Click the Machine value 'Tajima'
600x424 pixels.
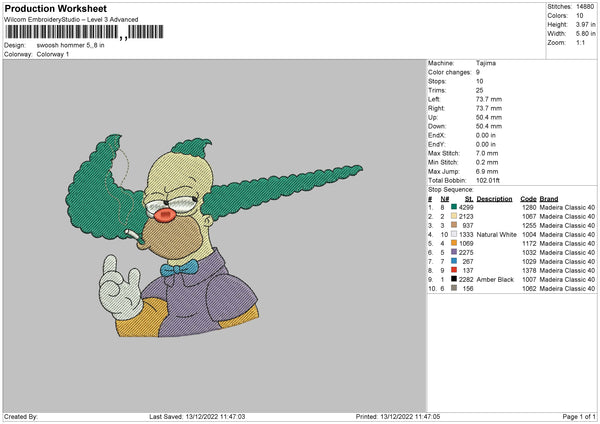click(x=486, y=63)
